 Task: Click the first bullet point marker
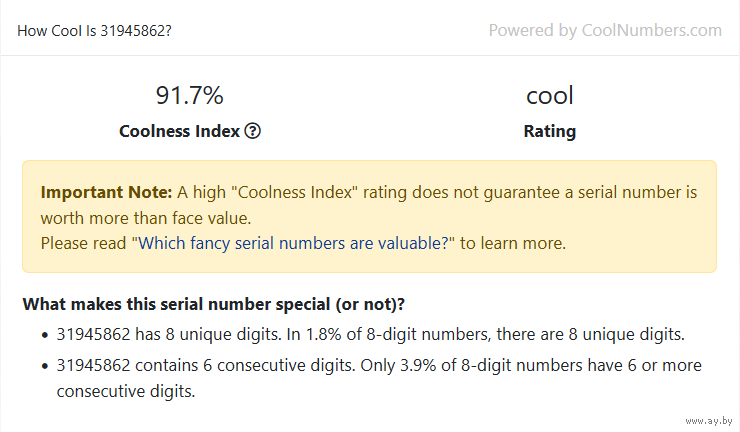pyautogui.click(x=45, y=335)
